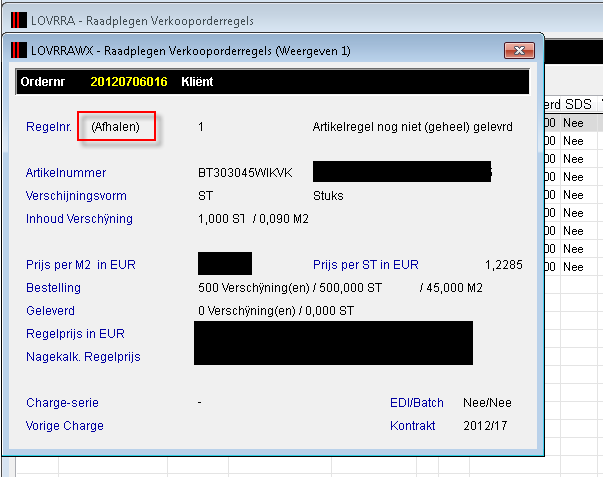The width and height of the screenshot is (603, 477).
Task: Click the Charge-serie label
Action: (x=62, y=403)
